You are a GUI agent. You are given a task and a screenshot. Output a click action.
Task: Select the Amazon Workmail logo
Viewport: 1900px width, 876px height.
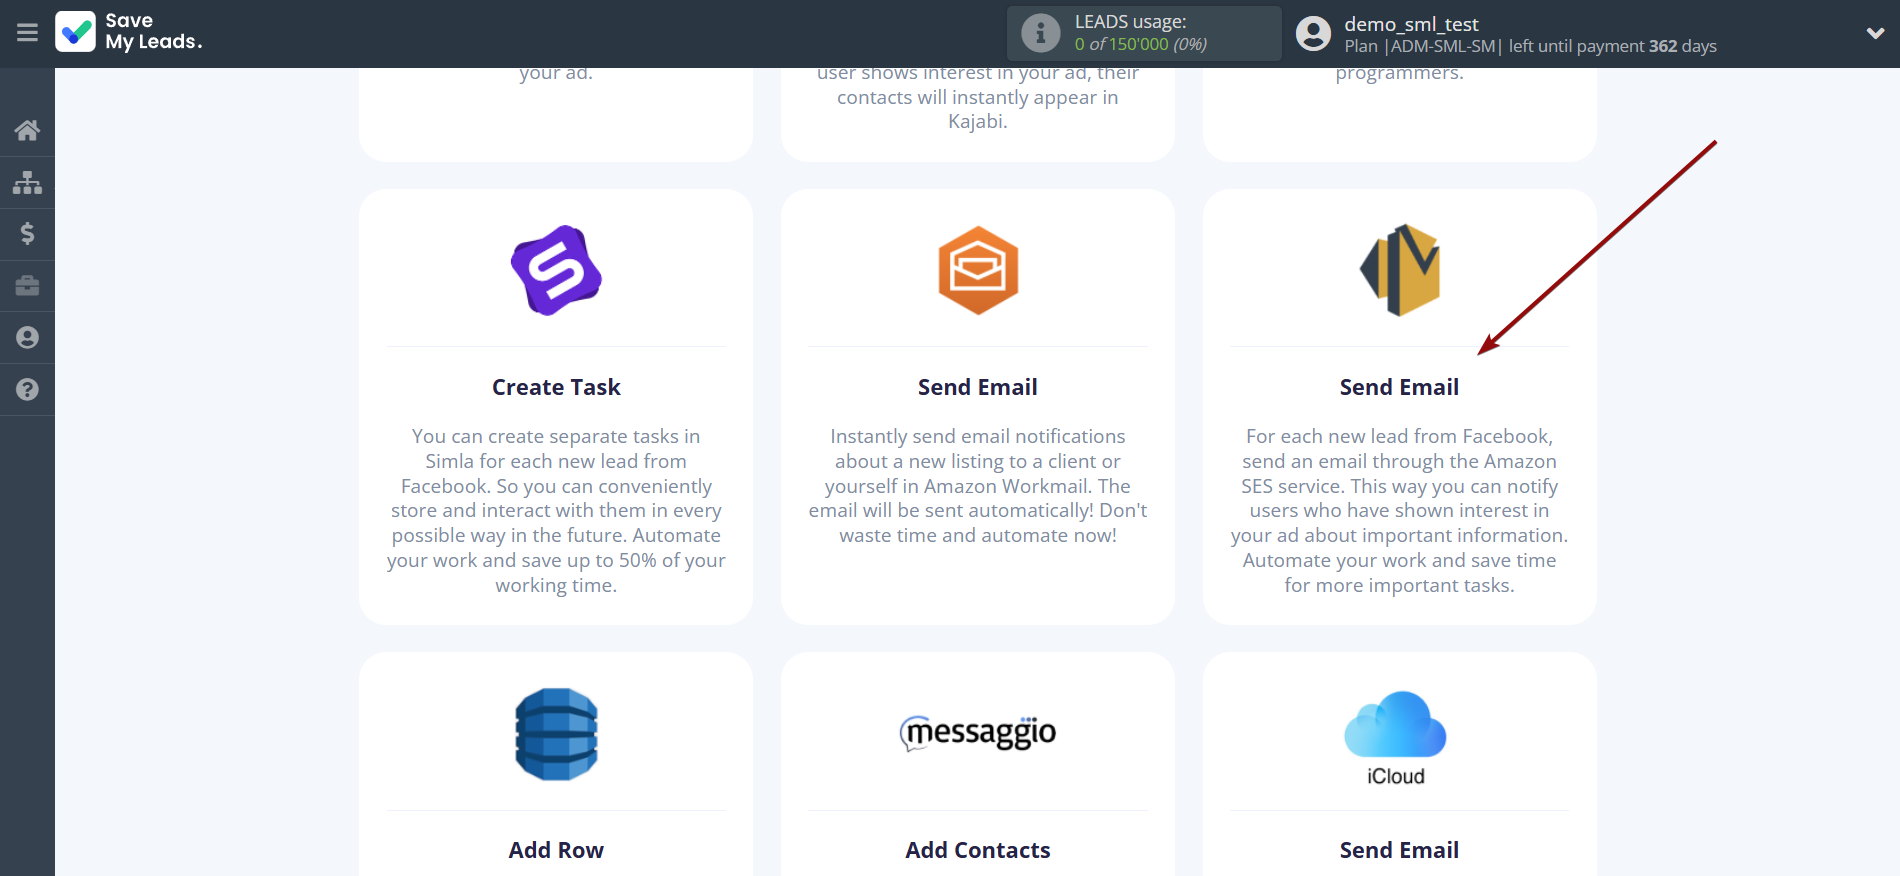978,270
